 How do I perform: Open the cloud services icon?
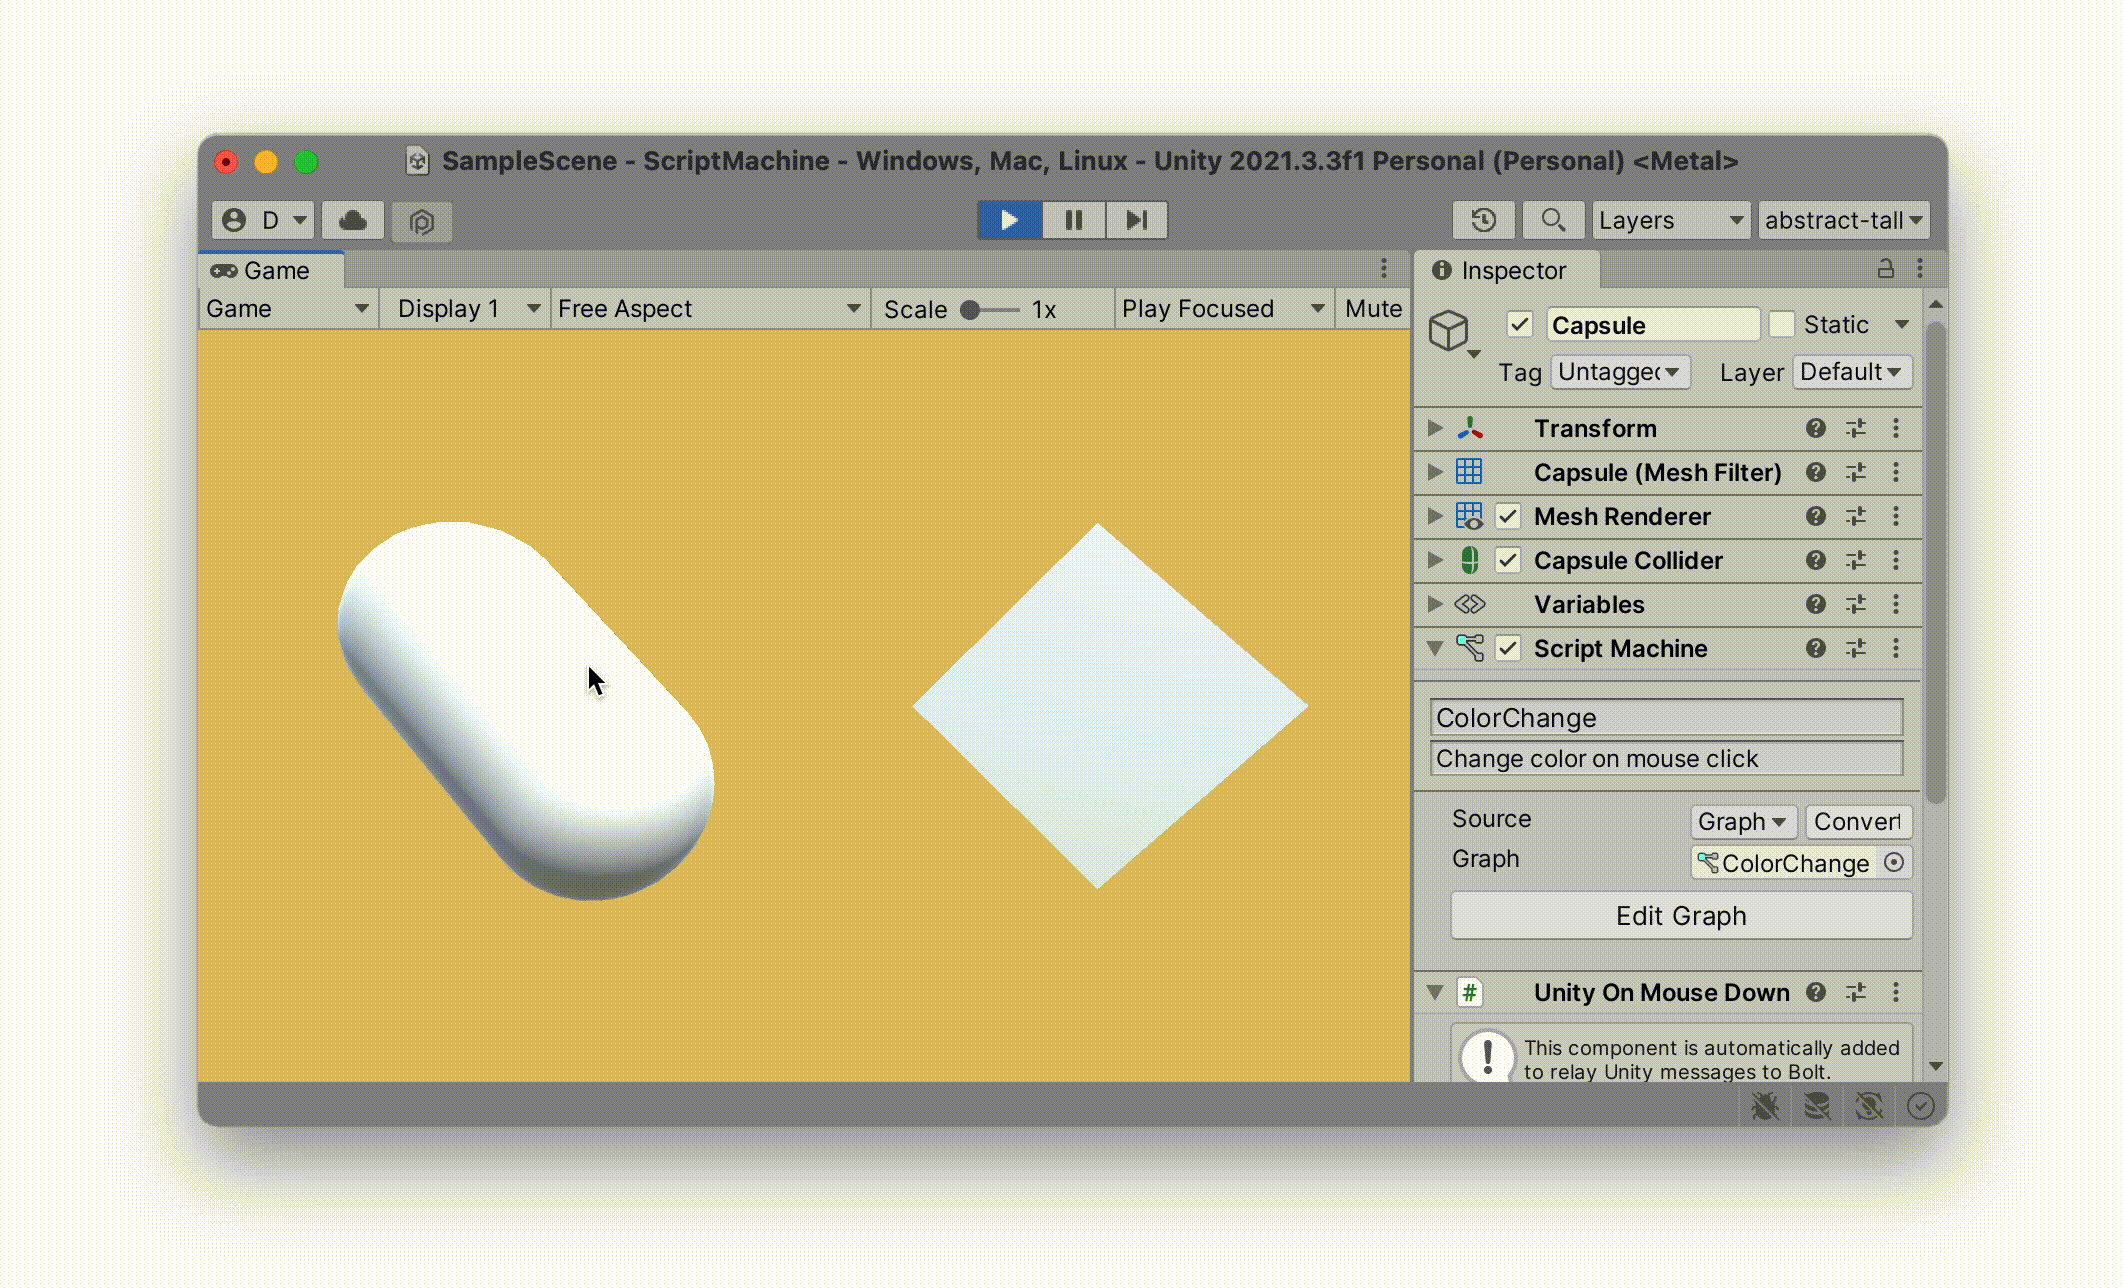point(353,220)
